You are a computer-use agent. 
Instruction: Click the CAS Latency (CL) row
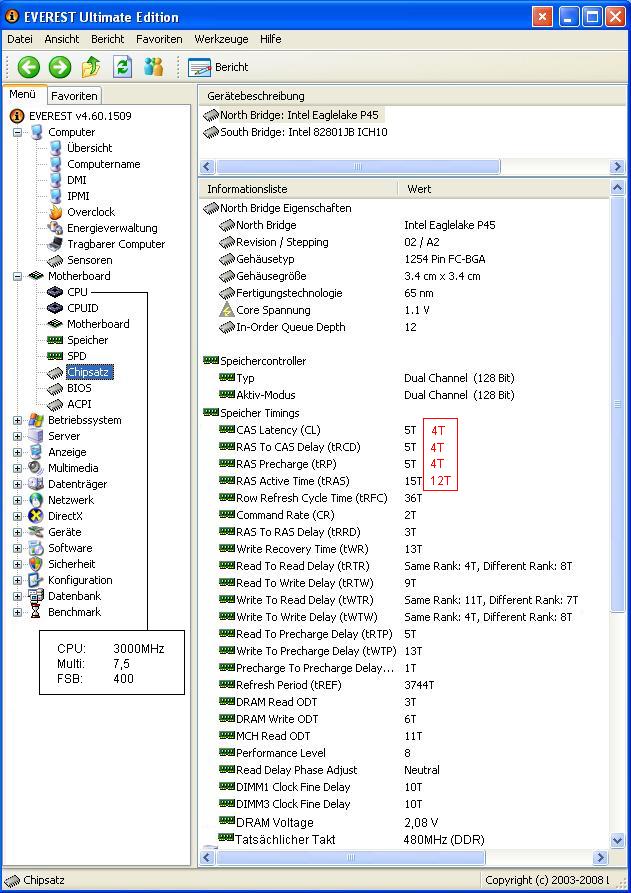[404, 430]
